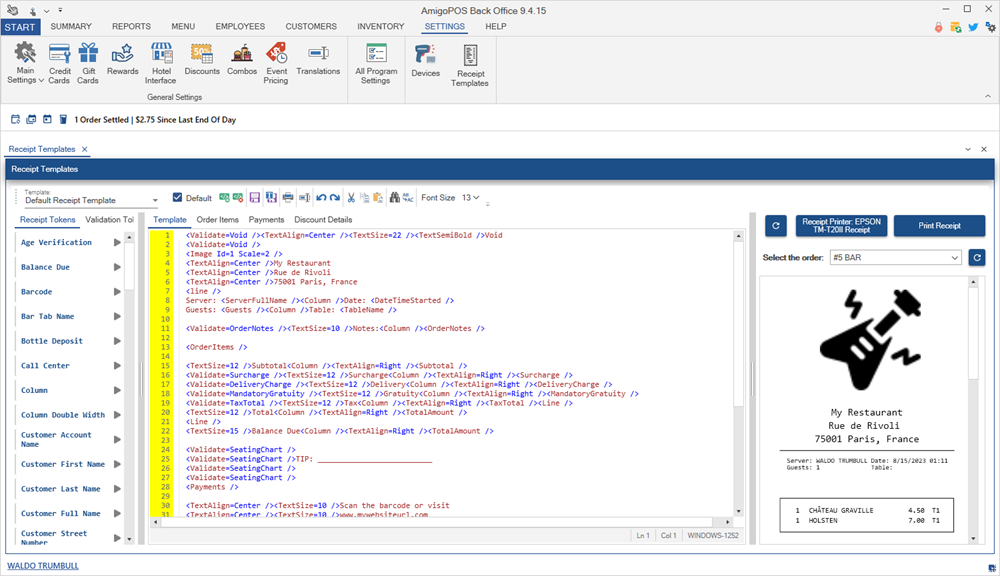Open the INVENTORY ribbon tab
Image resolution: width=1000 pixels, height=576 pixels.
[381, 27]
